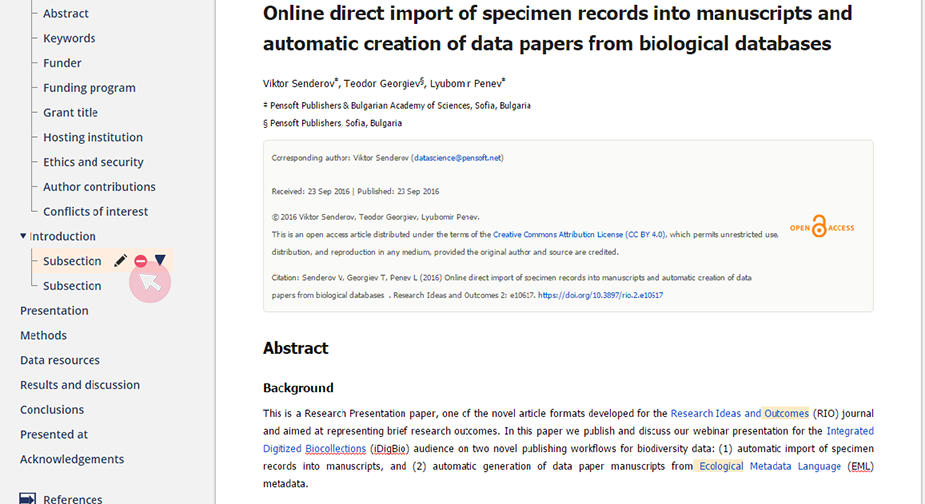925x504 pixels.
Task: Click the Abstract heading in article
Action: 296,348
